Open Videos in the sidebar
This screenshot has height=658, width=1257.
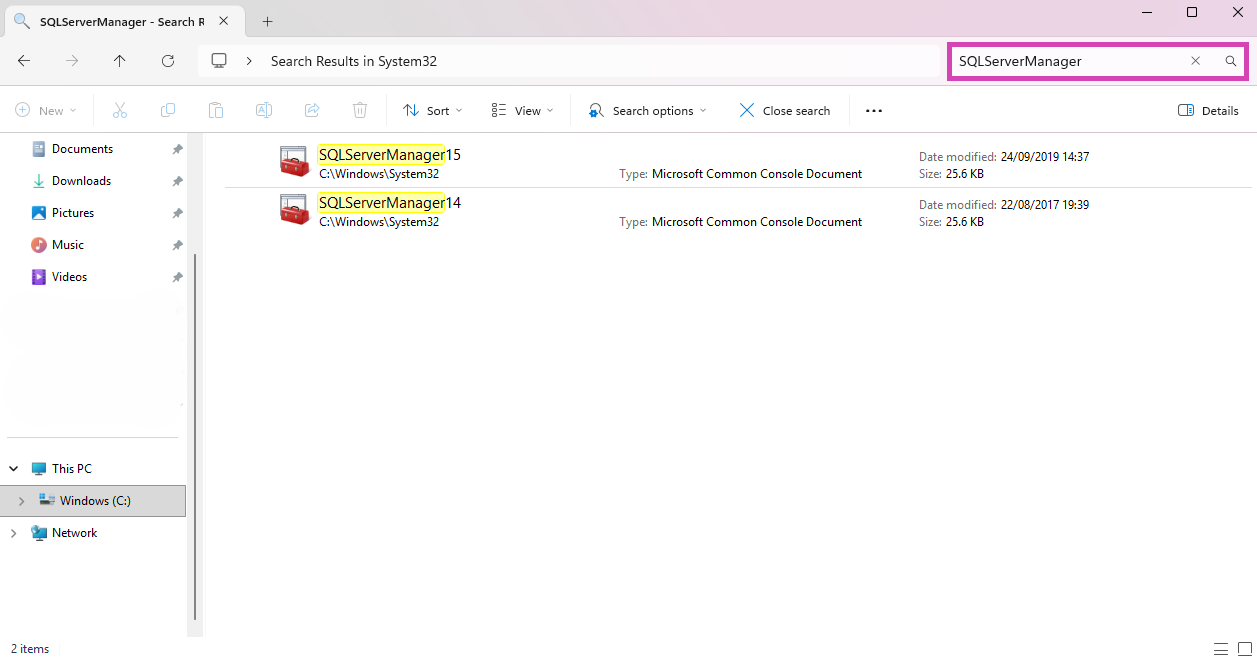(x=69, y=277)
